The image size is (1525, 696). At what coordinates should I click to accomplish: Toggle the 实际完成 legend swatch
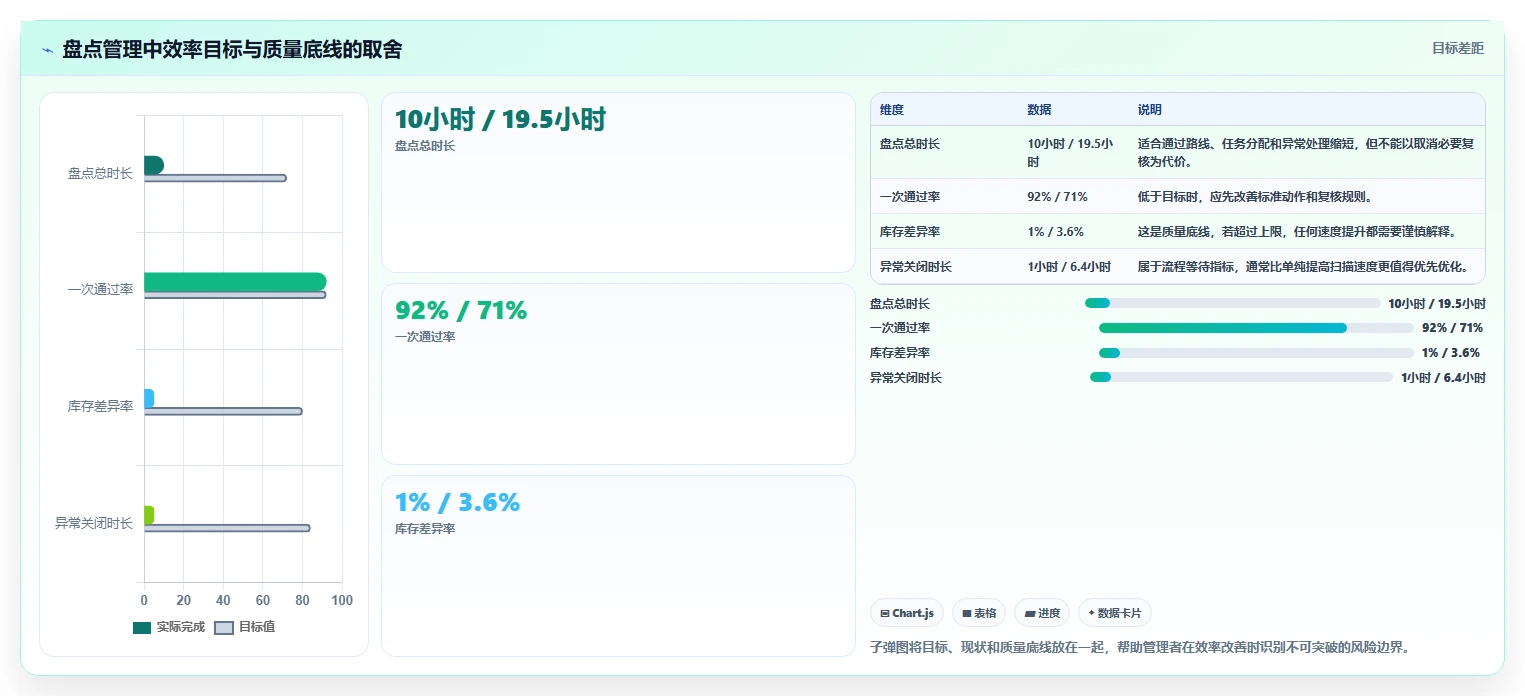pyautogui.click(x=142, y=628)
